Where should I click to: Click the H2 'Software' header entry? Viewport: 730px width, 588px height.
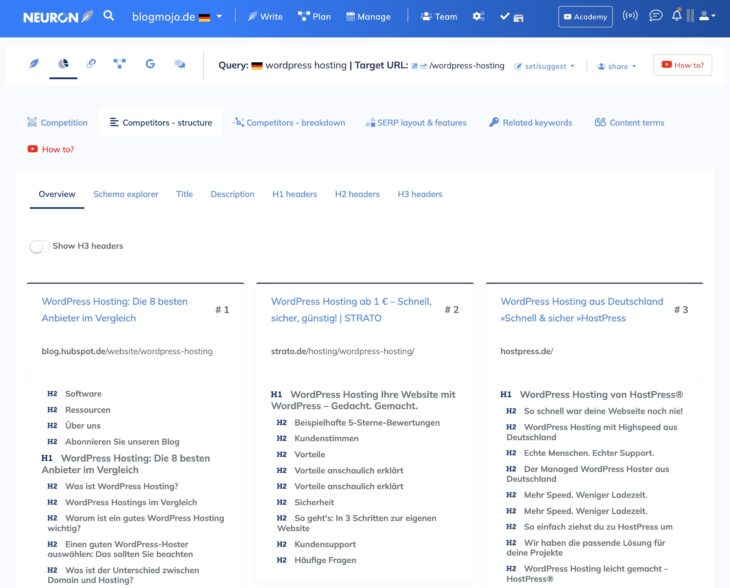pyautogui.click(x=74, y=394)
